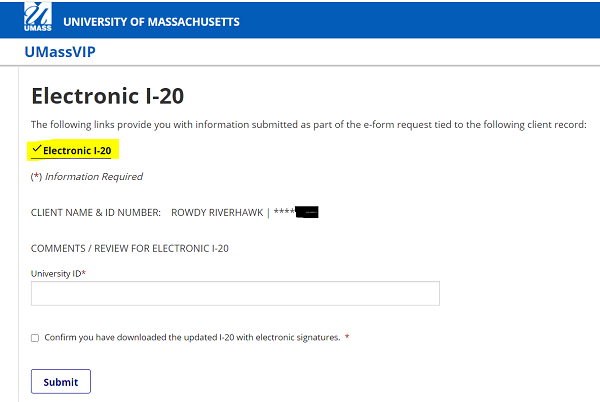Click the confirm downloaded updated I-20 label text
Screen dimensions: 600x402
(x=192, y=338)
